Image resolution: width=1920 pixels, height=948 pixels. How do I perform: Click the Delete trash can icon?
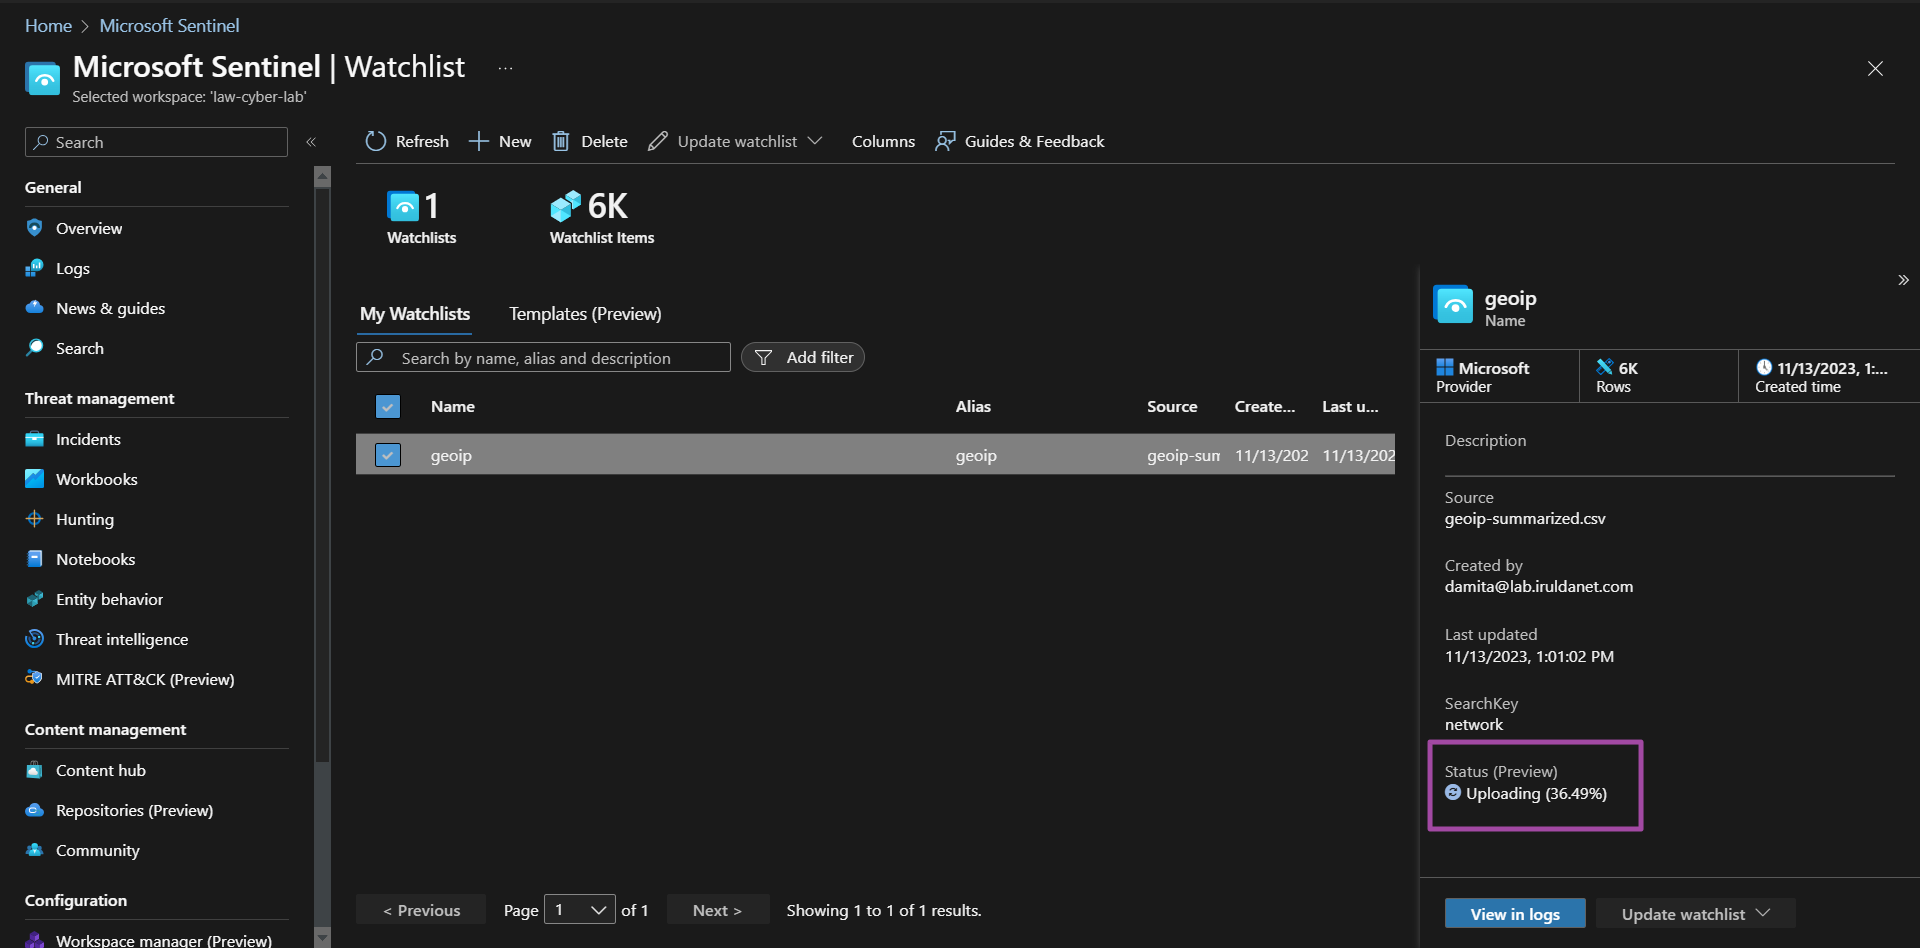pos(561,141)
